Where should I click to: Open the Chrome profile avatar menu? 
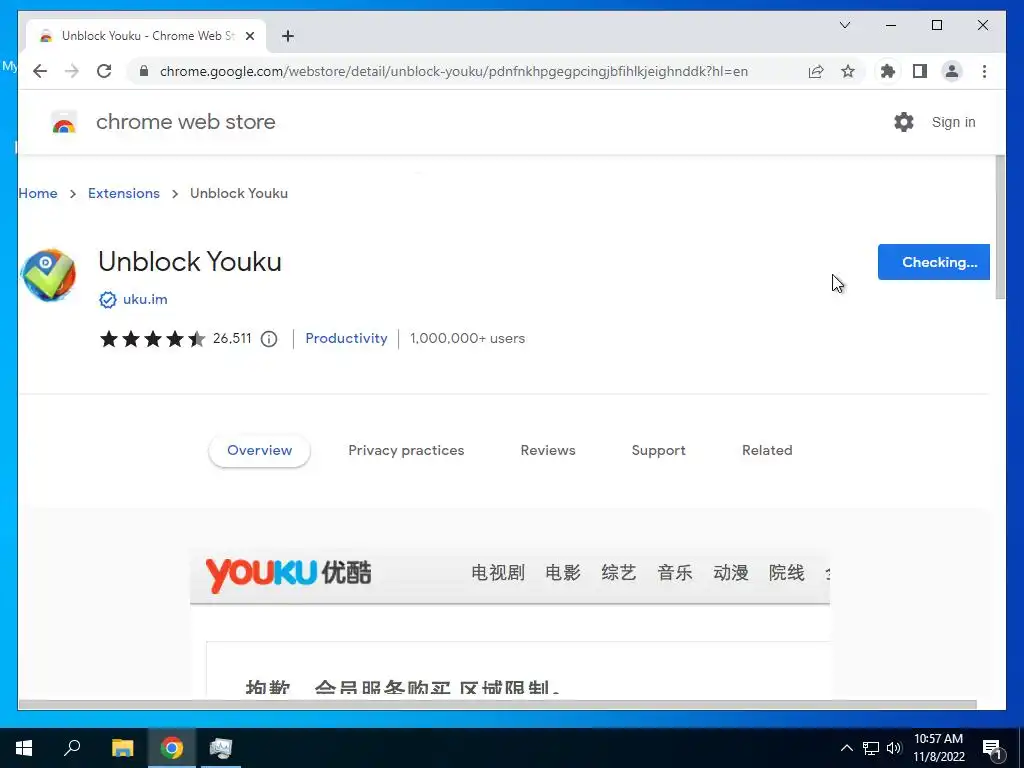point(952,71)
